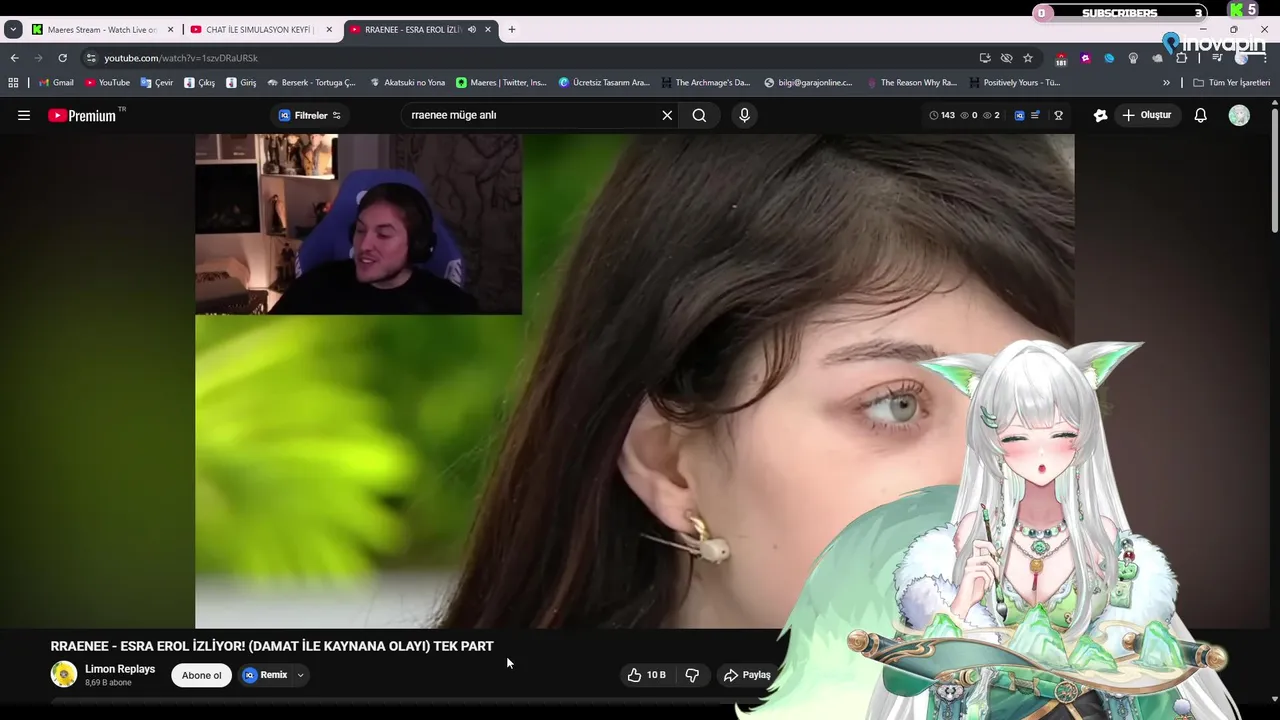Click the install app icon in address bar
The width and height of the screenshot is (1280, 720).
point(985,58)
